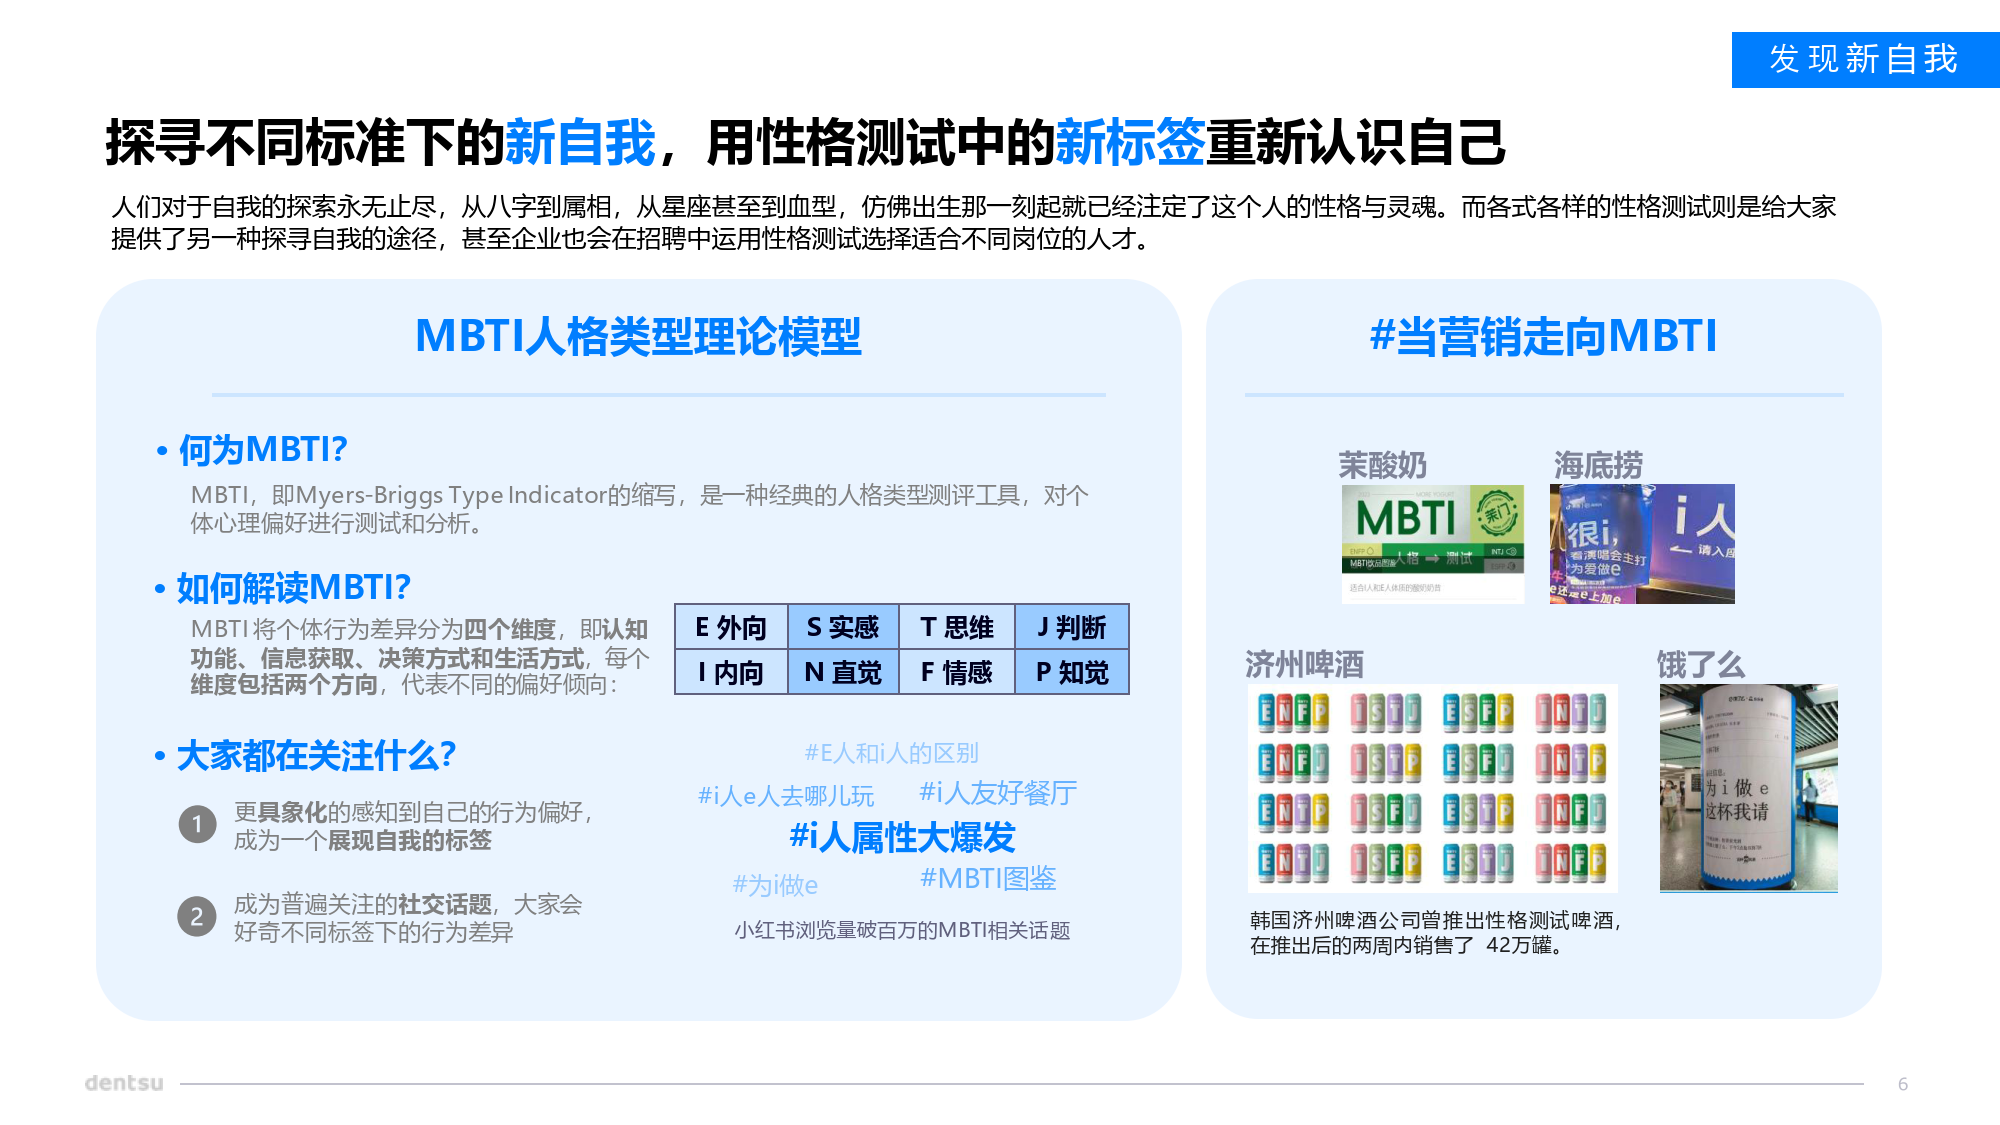This screenshot has height=1125, width=2000.
Task: Click the label 茉酸奶
Action: coord(1383,465)
